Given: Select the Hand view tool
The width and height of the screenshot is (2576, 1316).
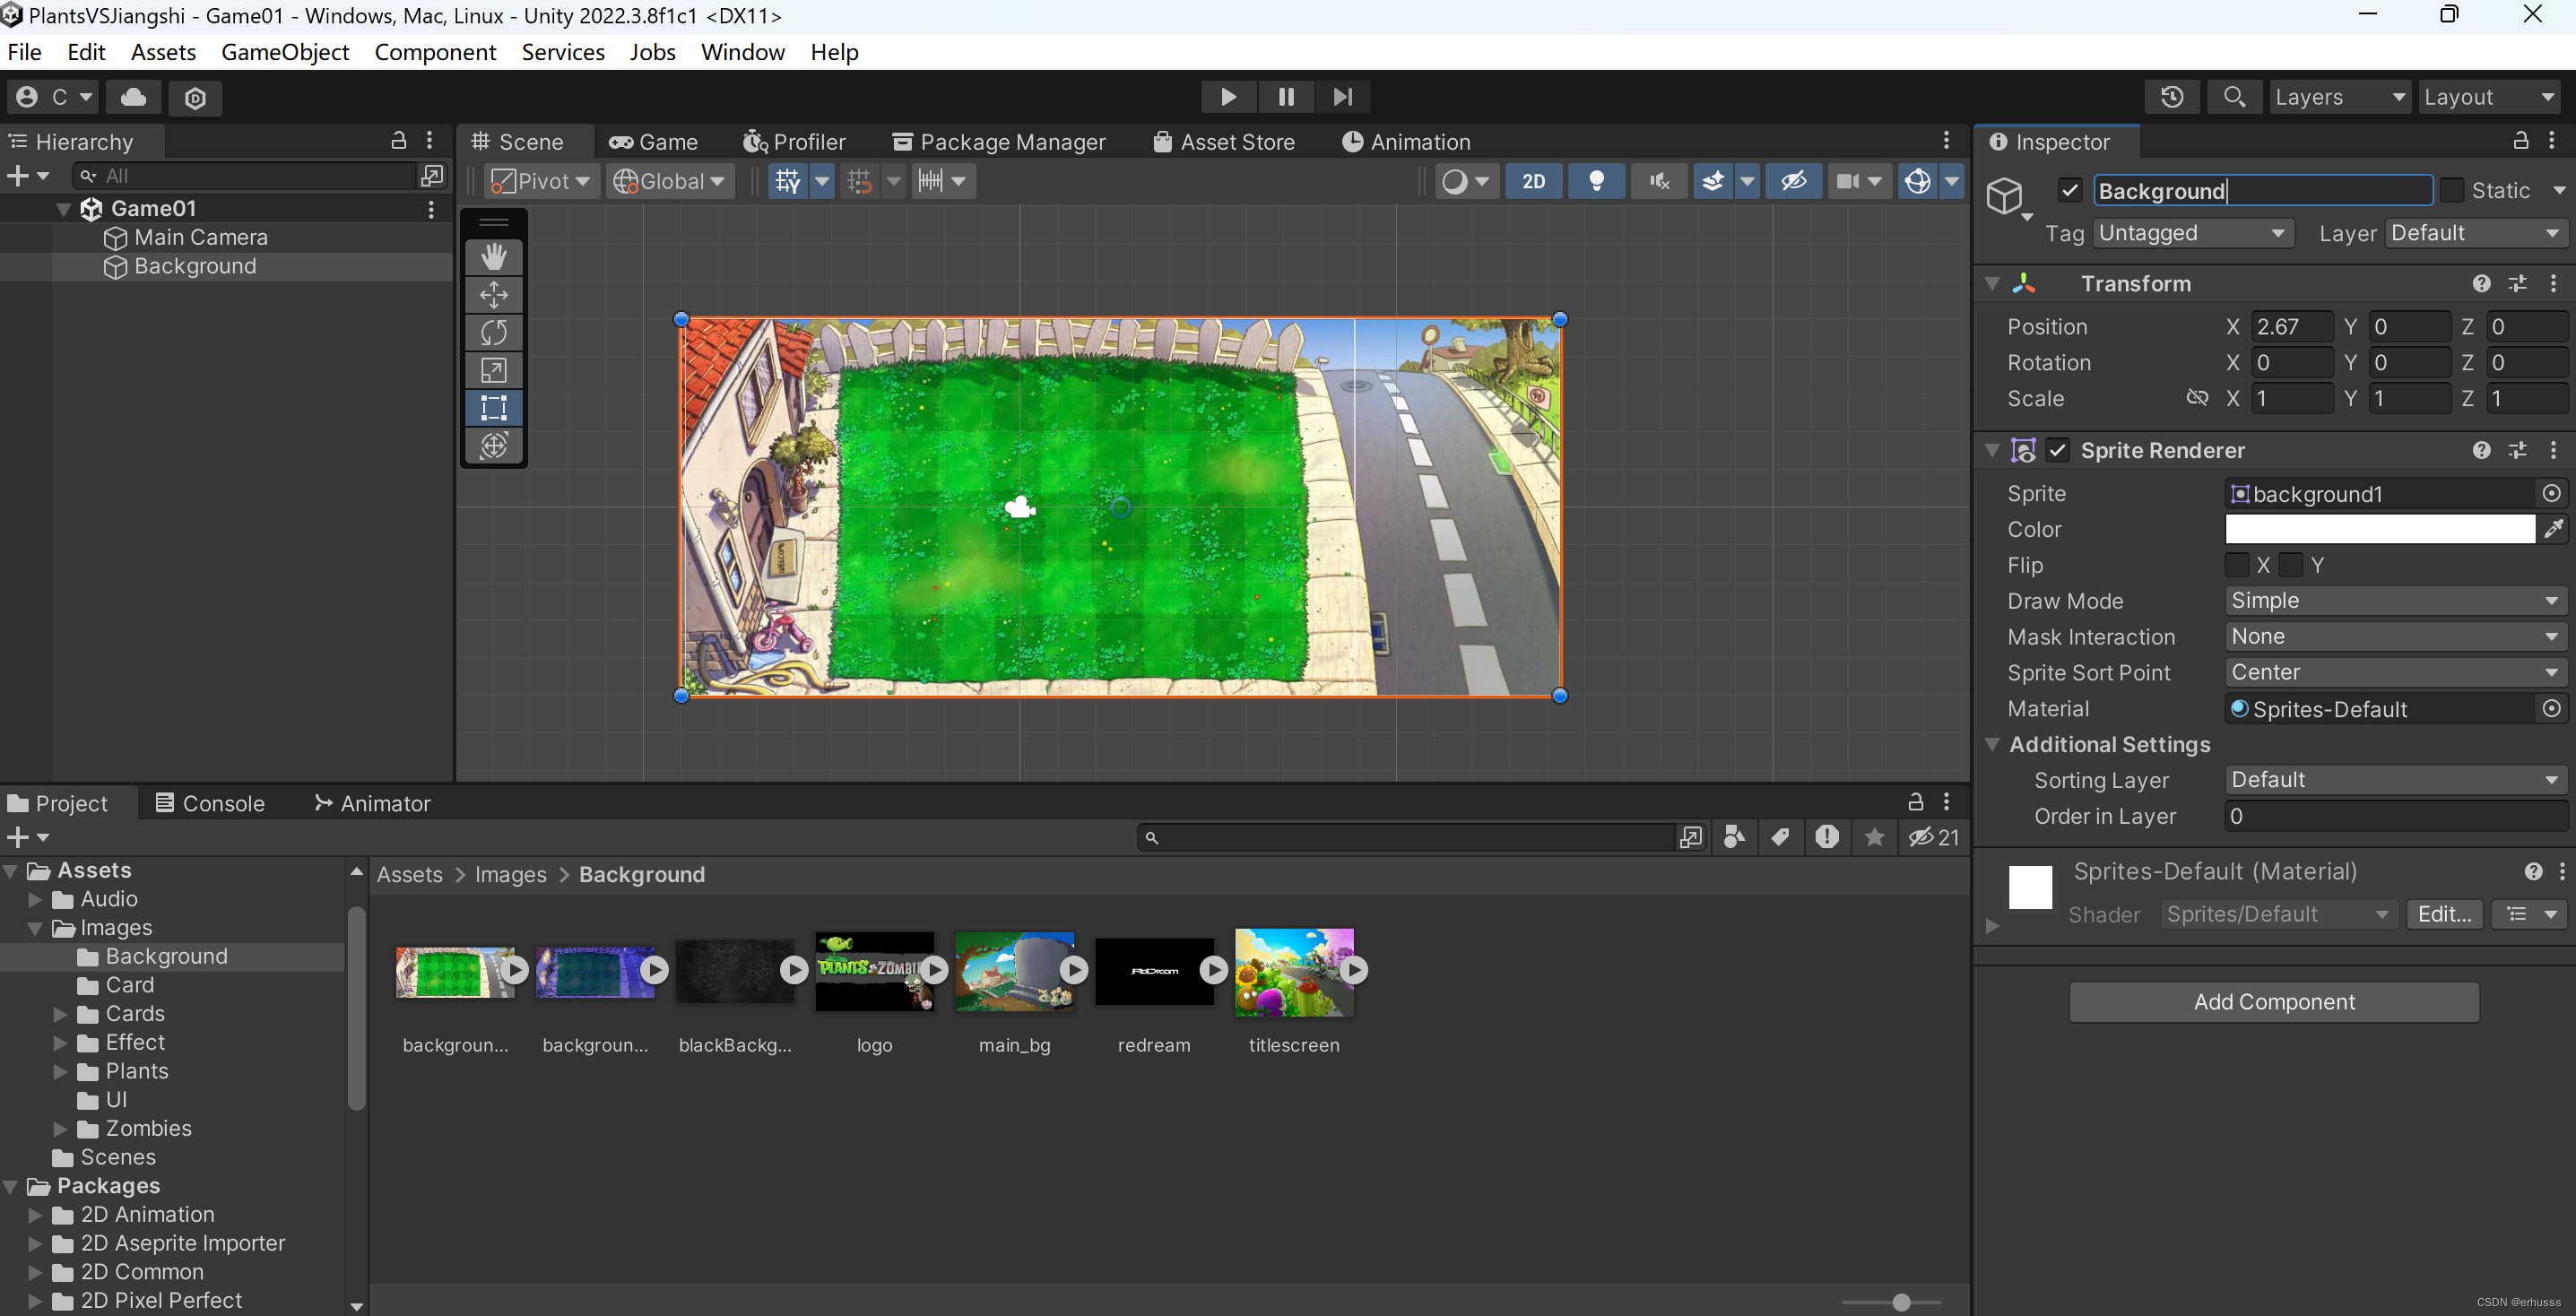Looking at the screenshot, I should tap(494, 257).
